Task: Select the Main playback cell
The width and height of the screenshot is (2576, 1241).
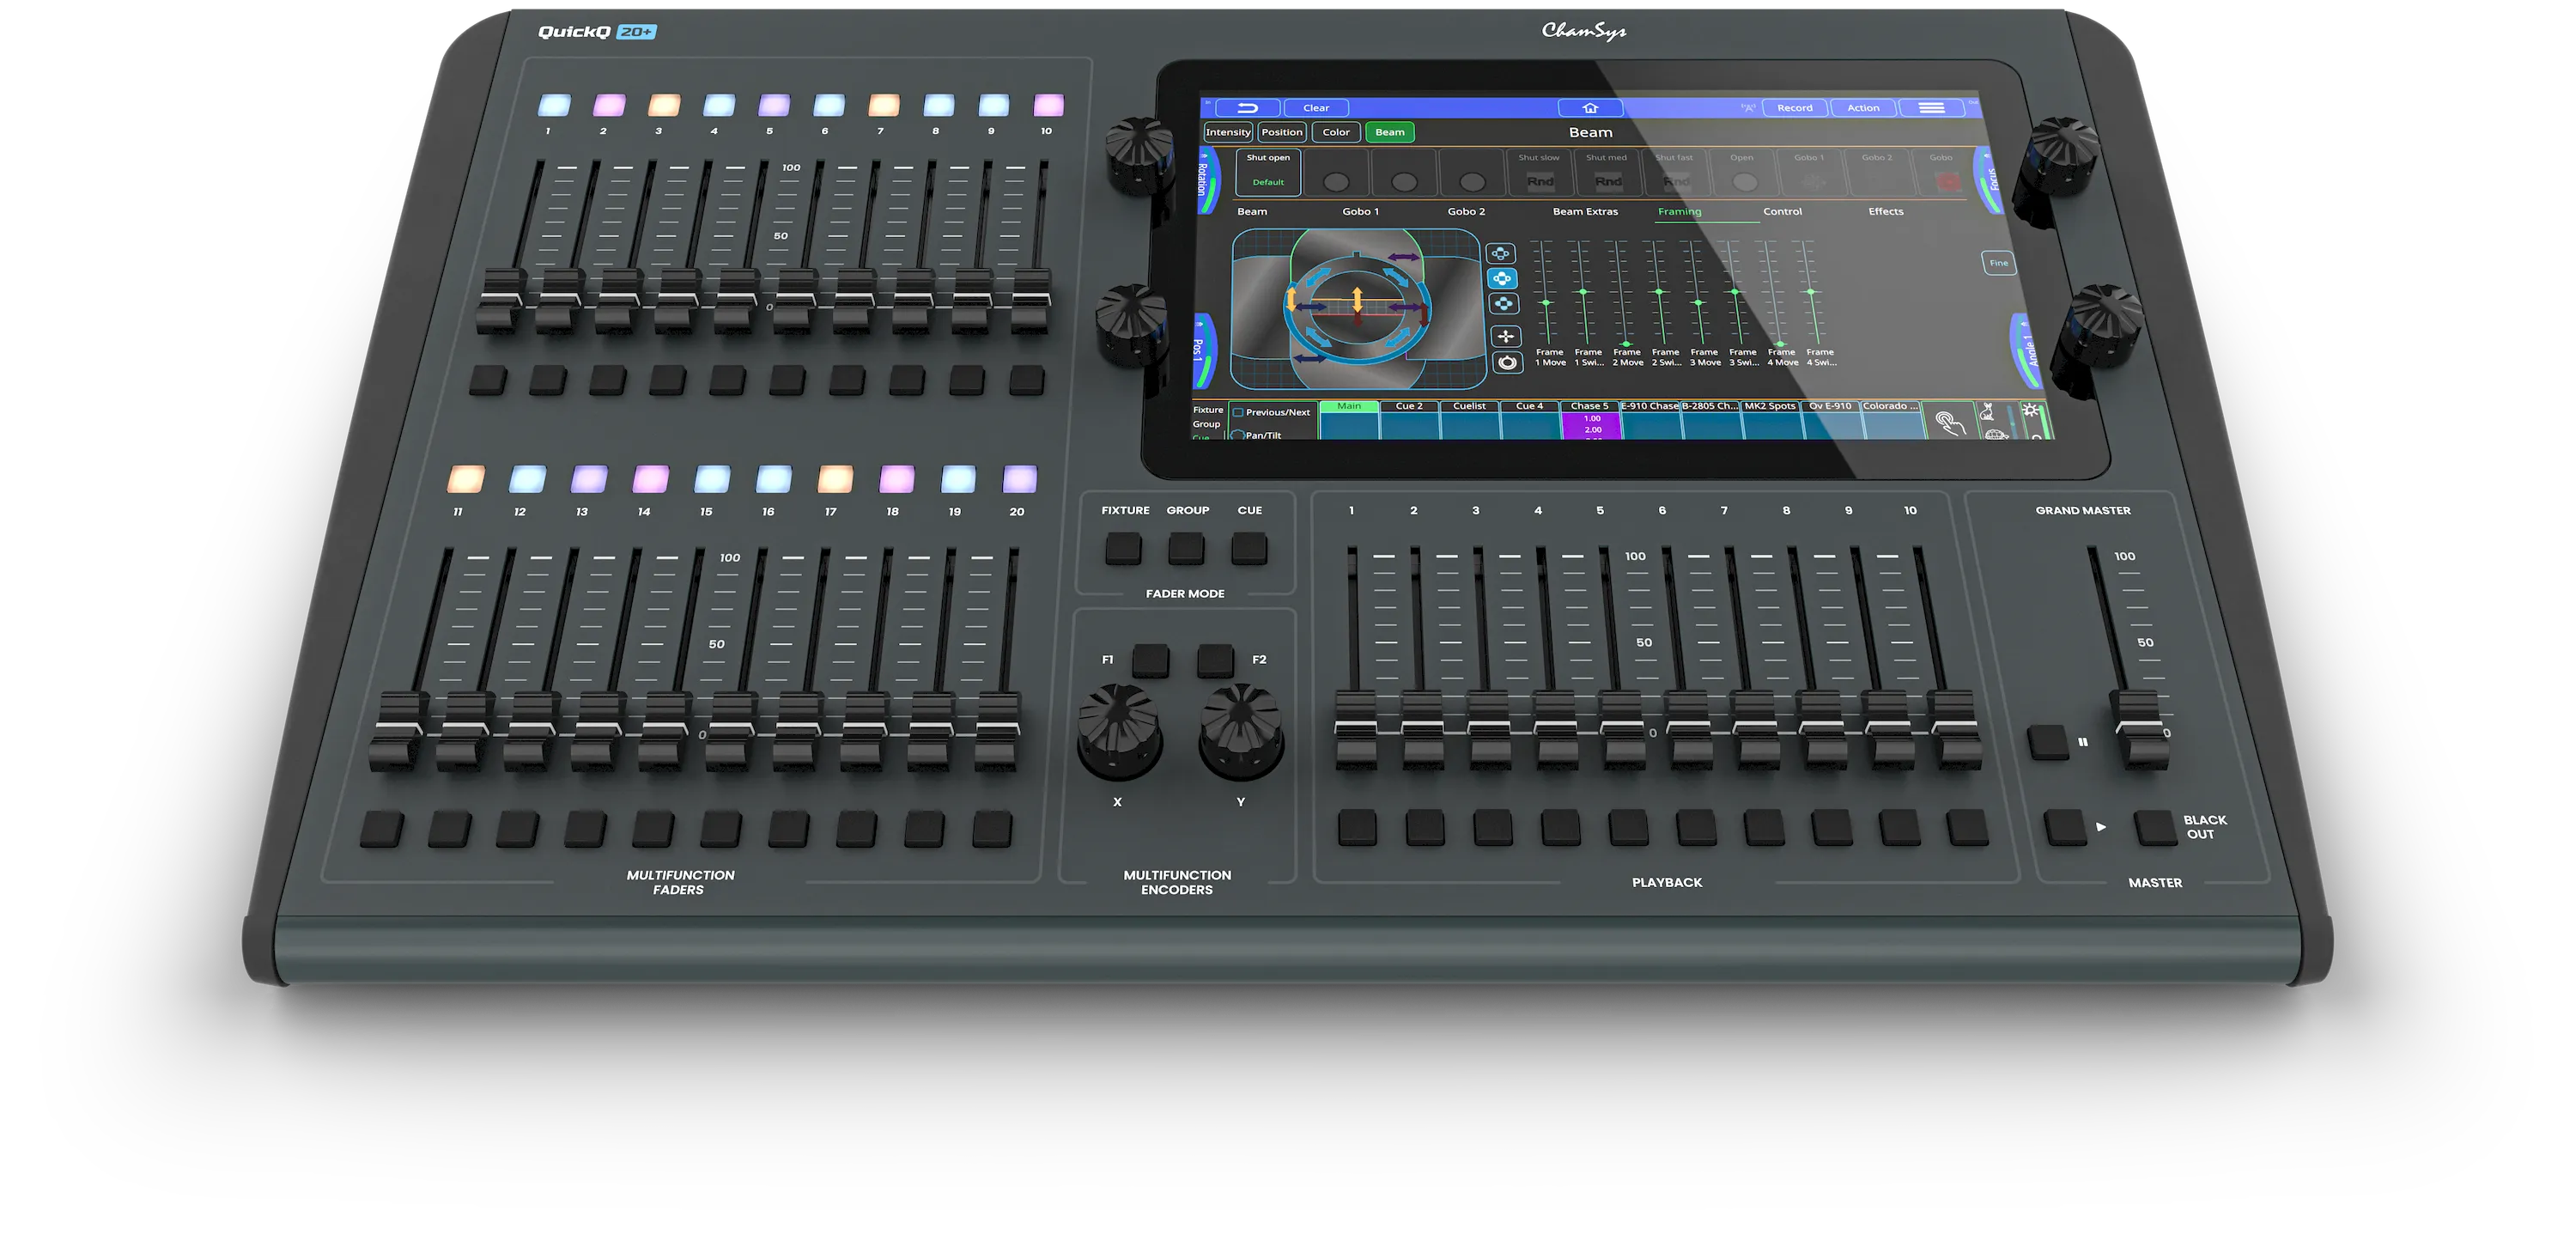Action: click(x=1349, y=420)
